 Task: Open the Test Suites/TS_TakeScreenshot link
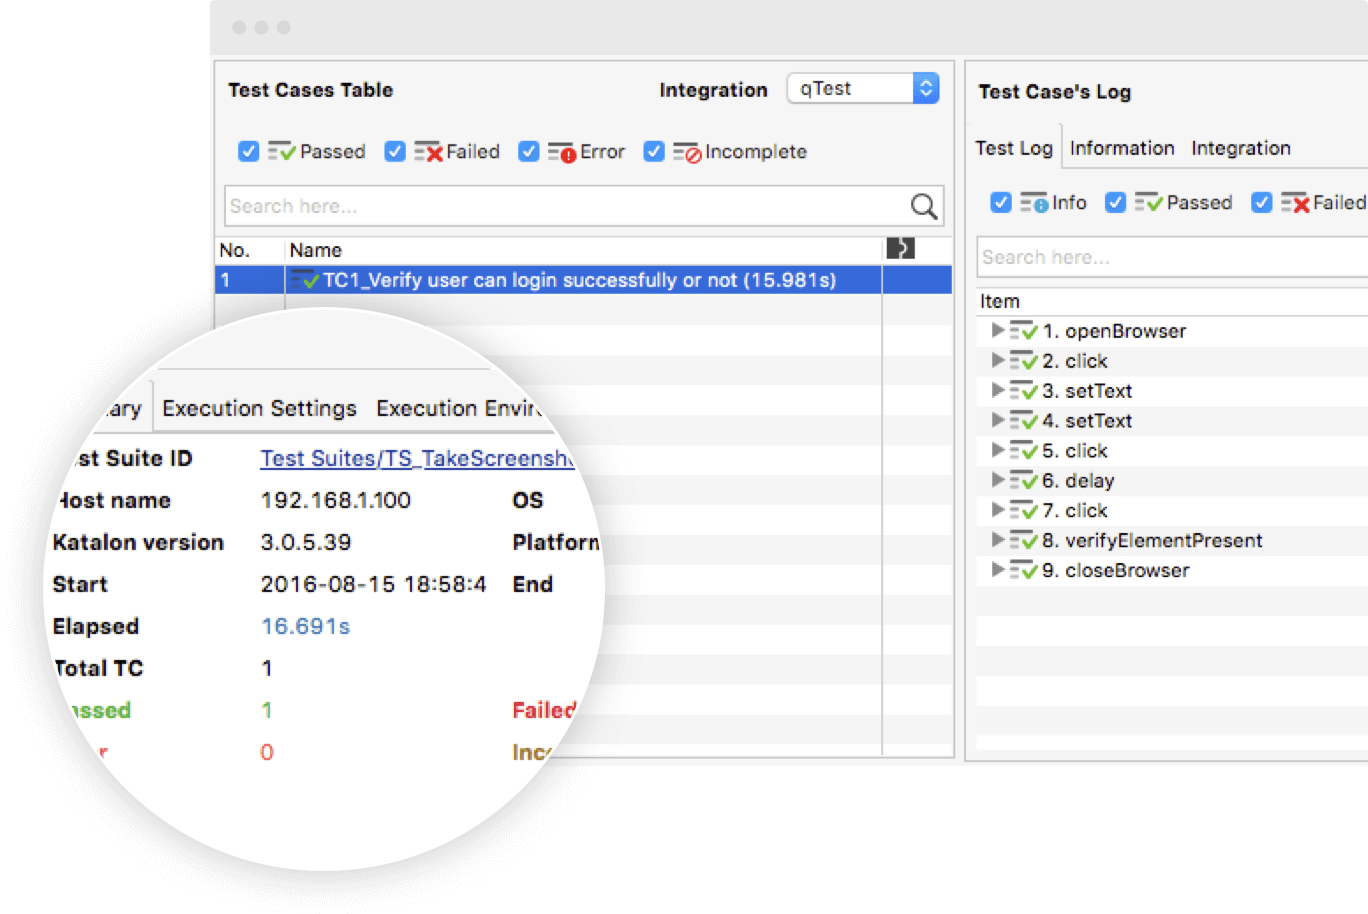[x=417, y=458]
